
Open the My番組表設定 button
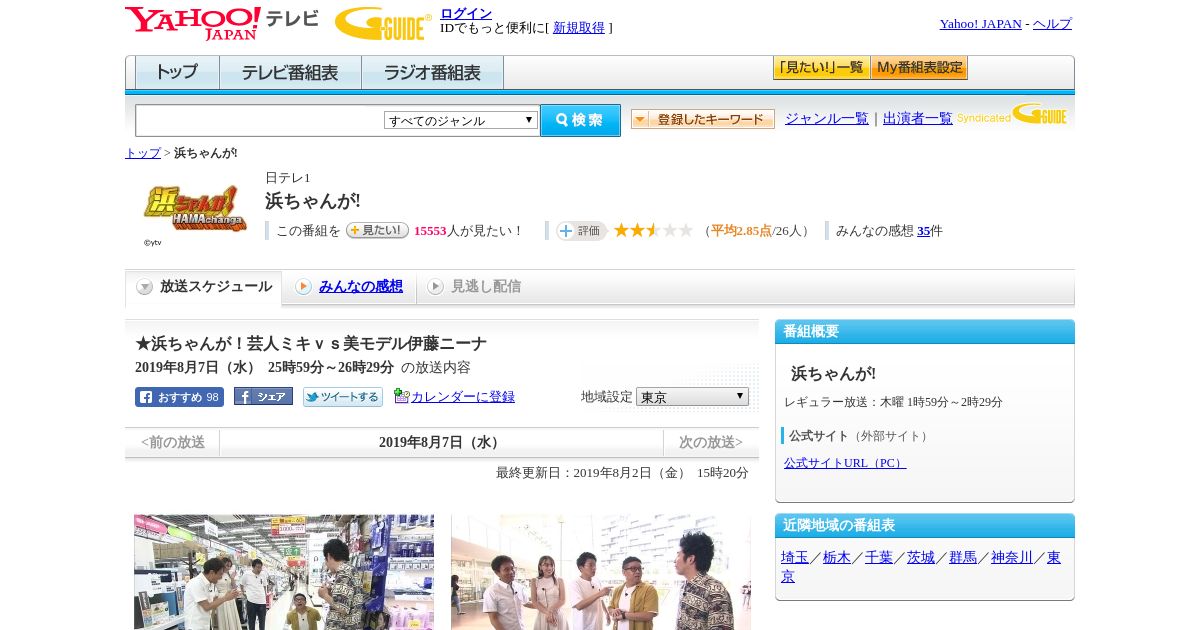tap(919, 68)
